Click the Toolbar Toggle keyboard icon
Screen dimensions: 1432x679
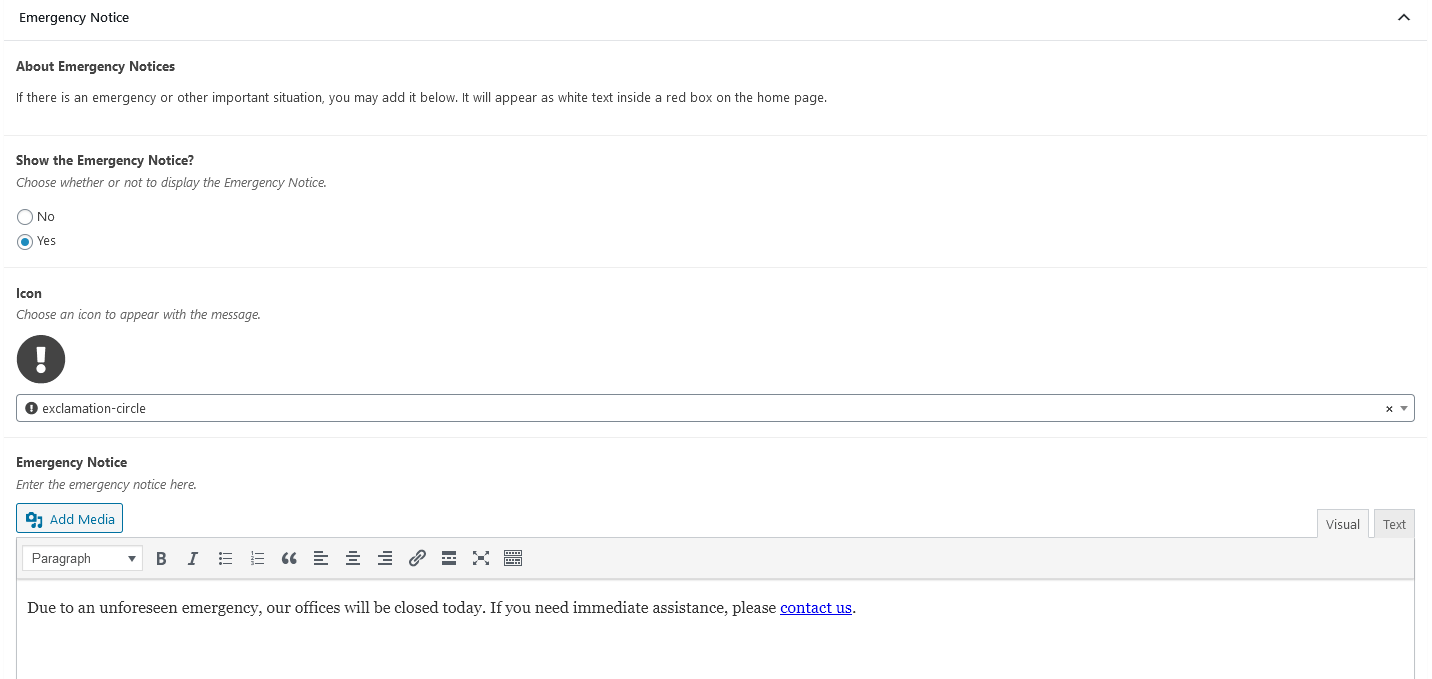click(513, 559)
